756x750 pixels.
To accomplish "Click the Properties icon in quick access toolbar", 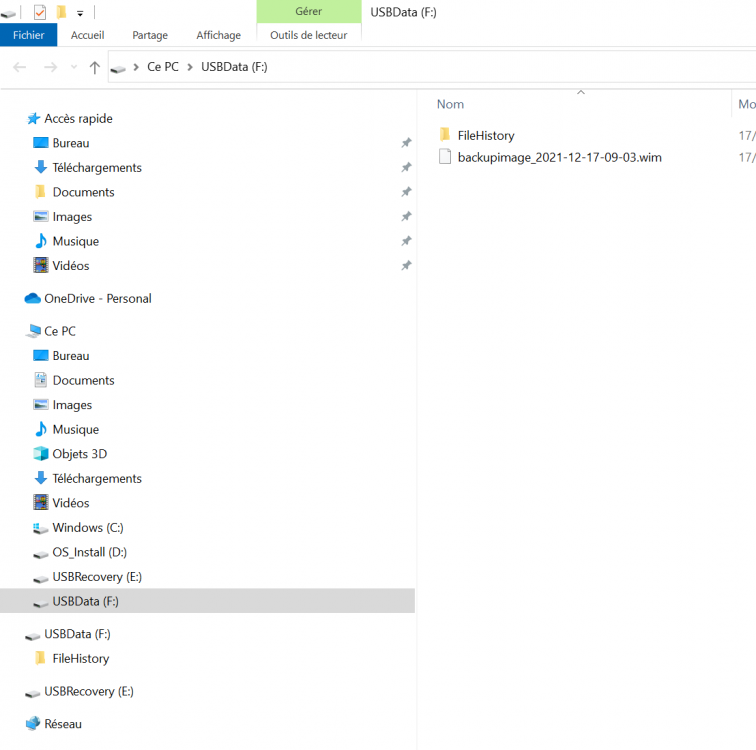I will coord(40,12).
